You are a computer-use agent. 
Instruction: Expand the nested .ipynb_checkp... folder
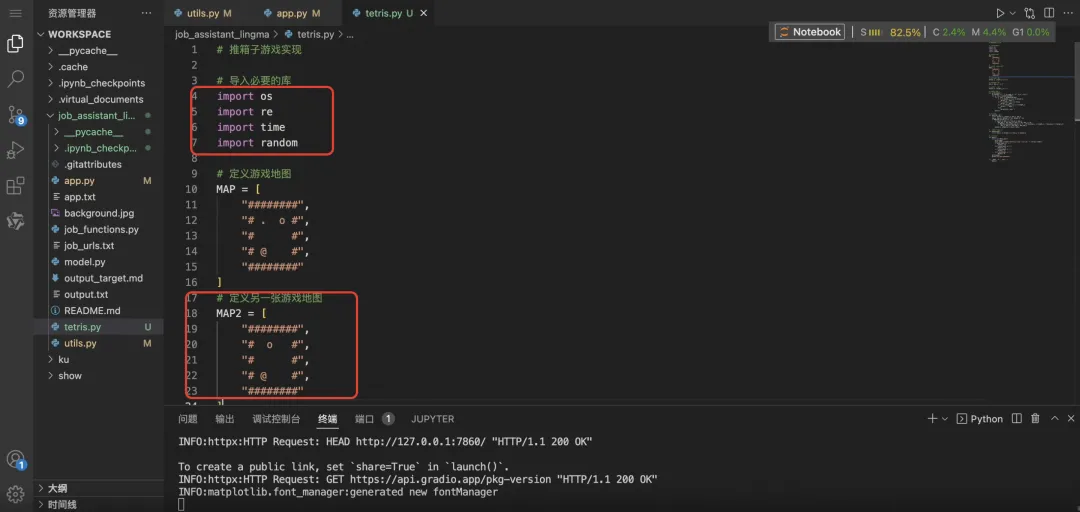point(98,148)
